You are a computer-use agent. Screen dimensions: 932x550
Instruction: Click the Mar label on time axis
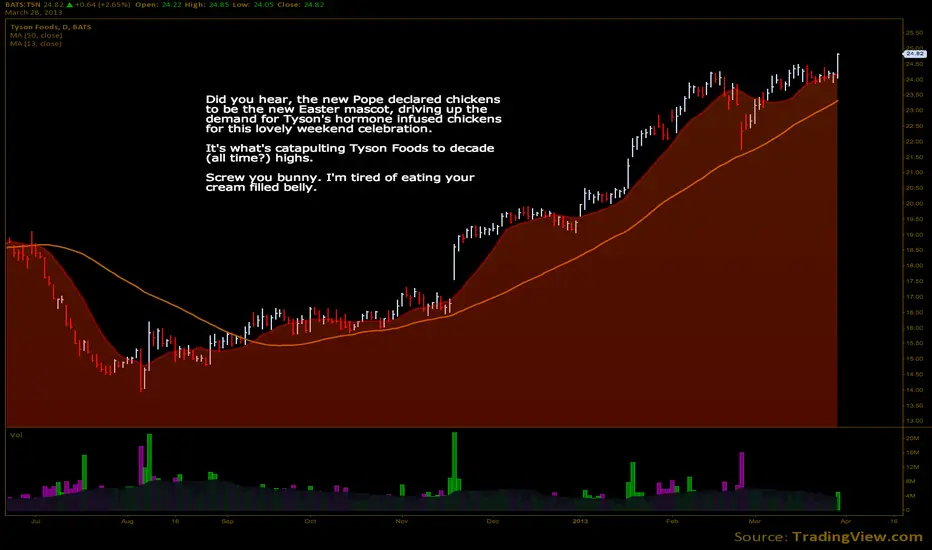pyautogui.click(x=754, y=521)
